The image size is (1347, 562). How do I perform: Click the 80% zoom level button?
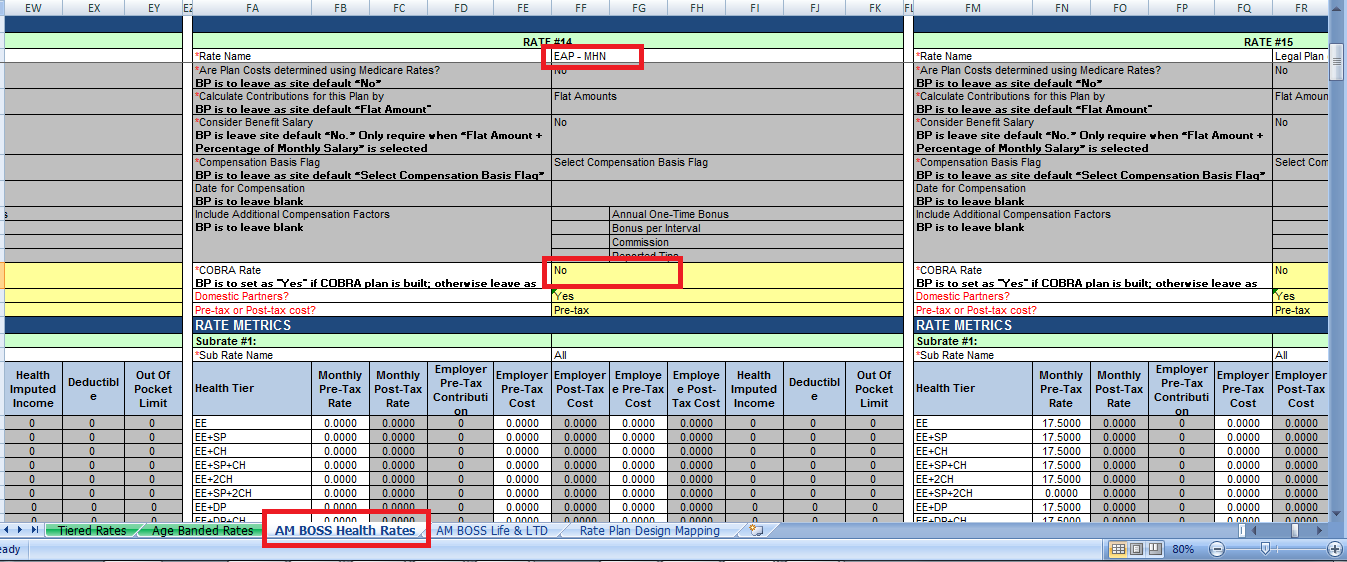click(x=1183, y=549)
